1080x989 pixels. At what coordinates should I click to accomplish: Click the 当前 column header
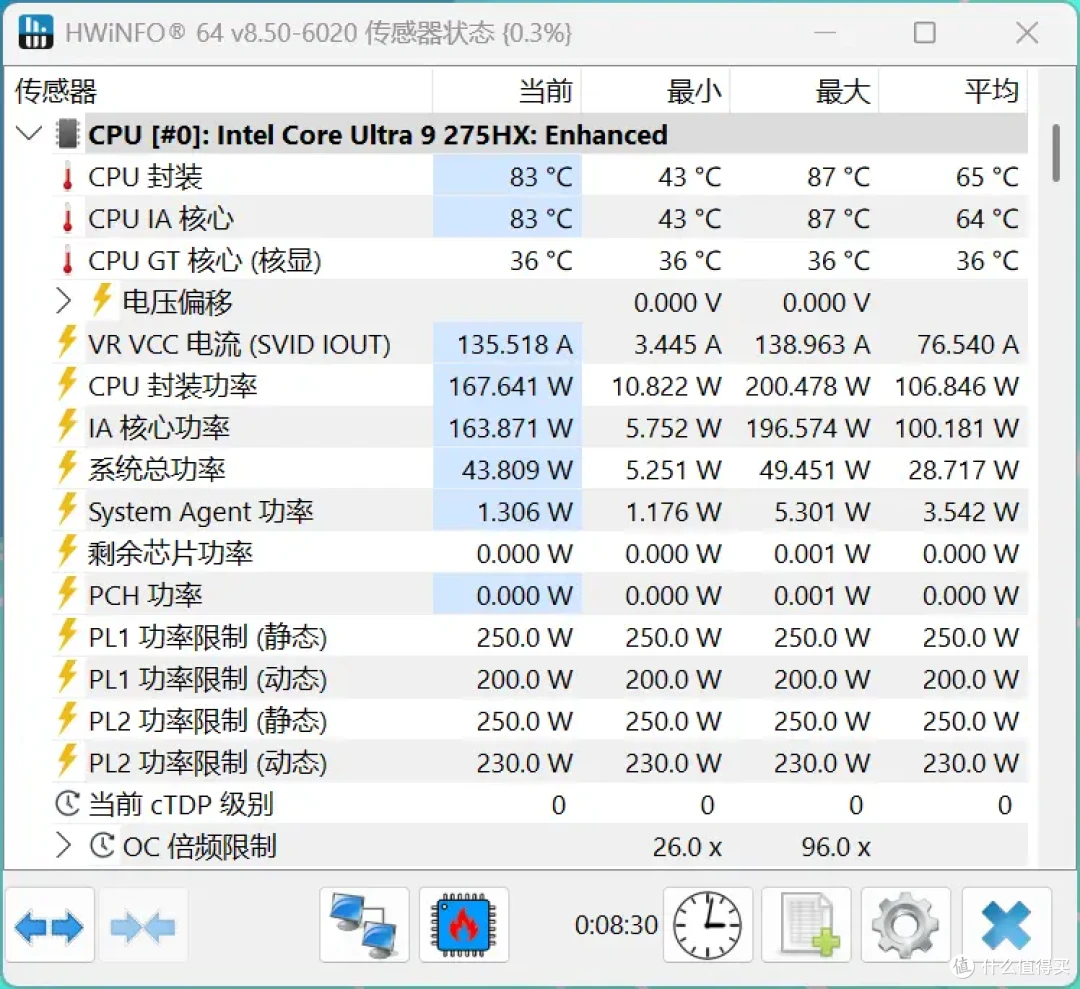[507, 90]
